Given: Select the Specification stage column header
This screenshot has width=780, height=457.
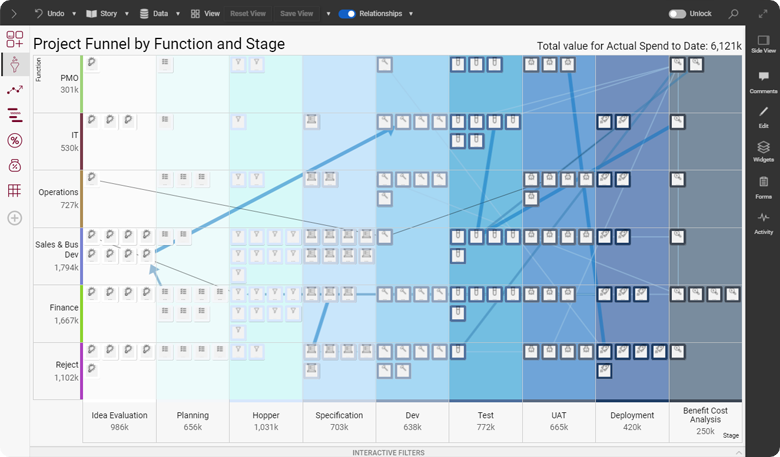Looking at the screenshot, I should (339, 421).
